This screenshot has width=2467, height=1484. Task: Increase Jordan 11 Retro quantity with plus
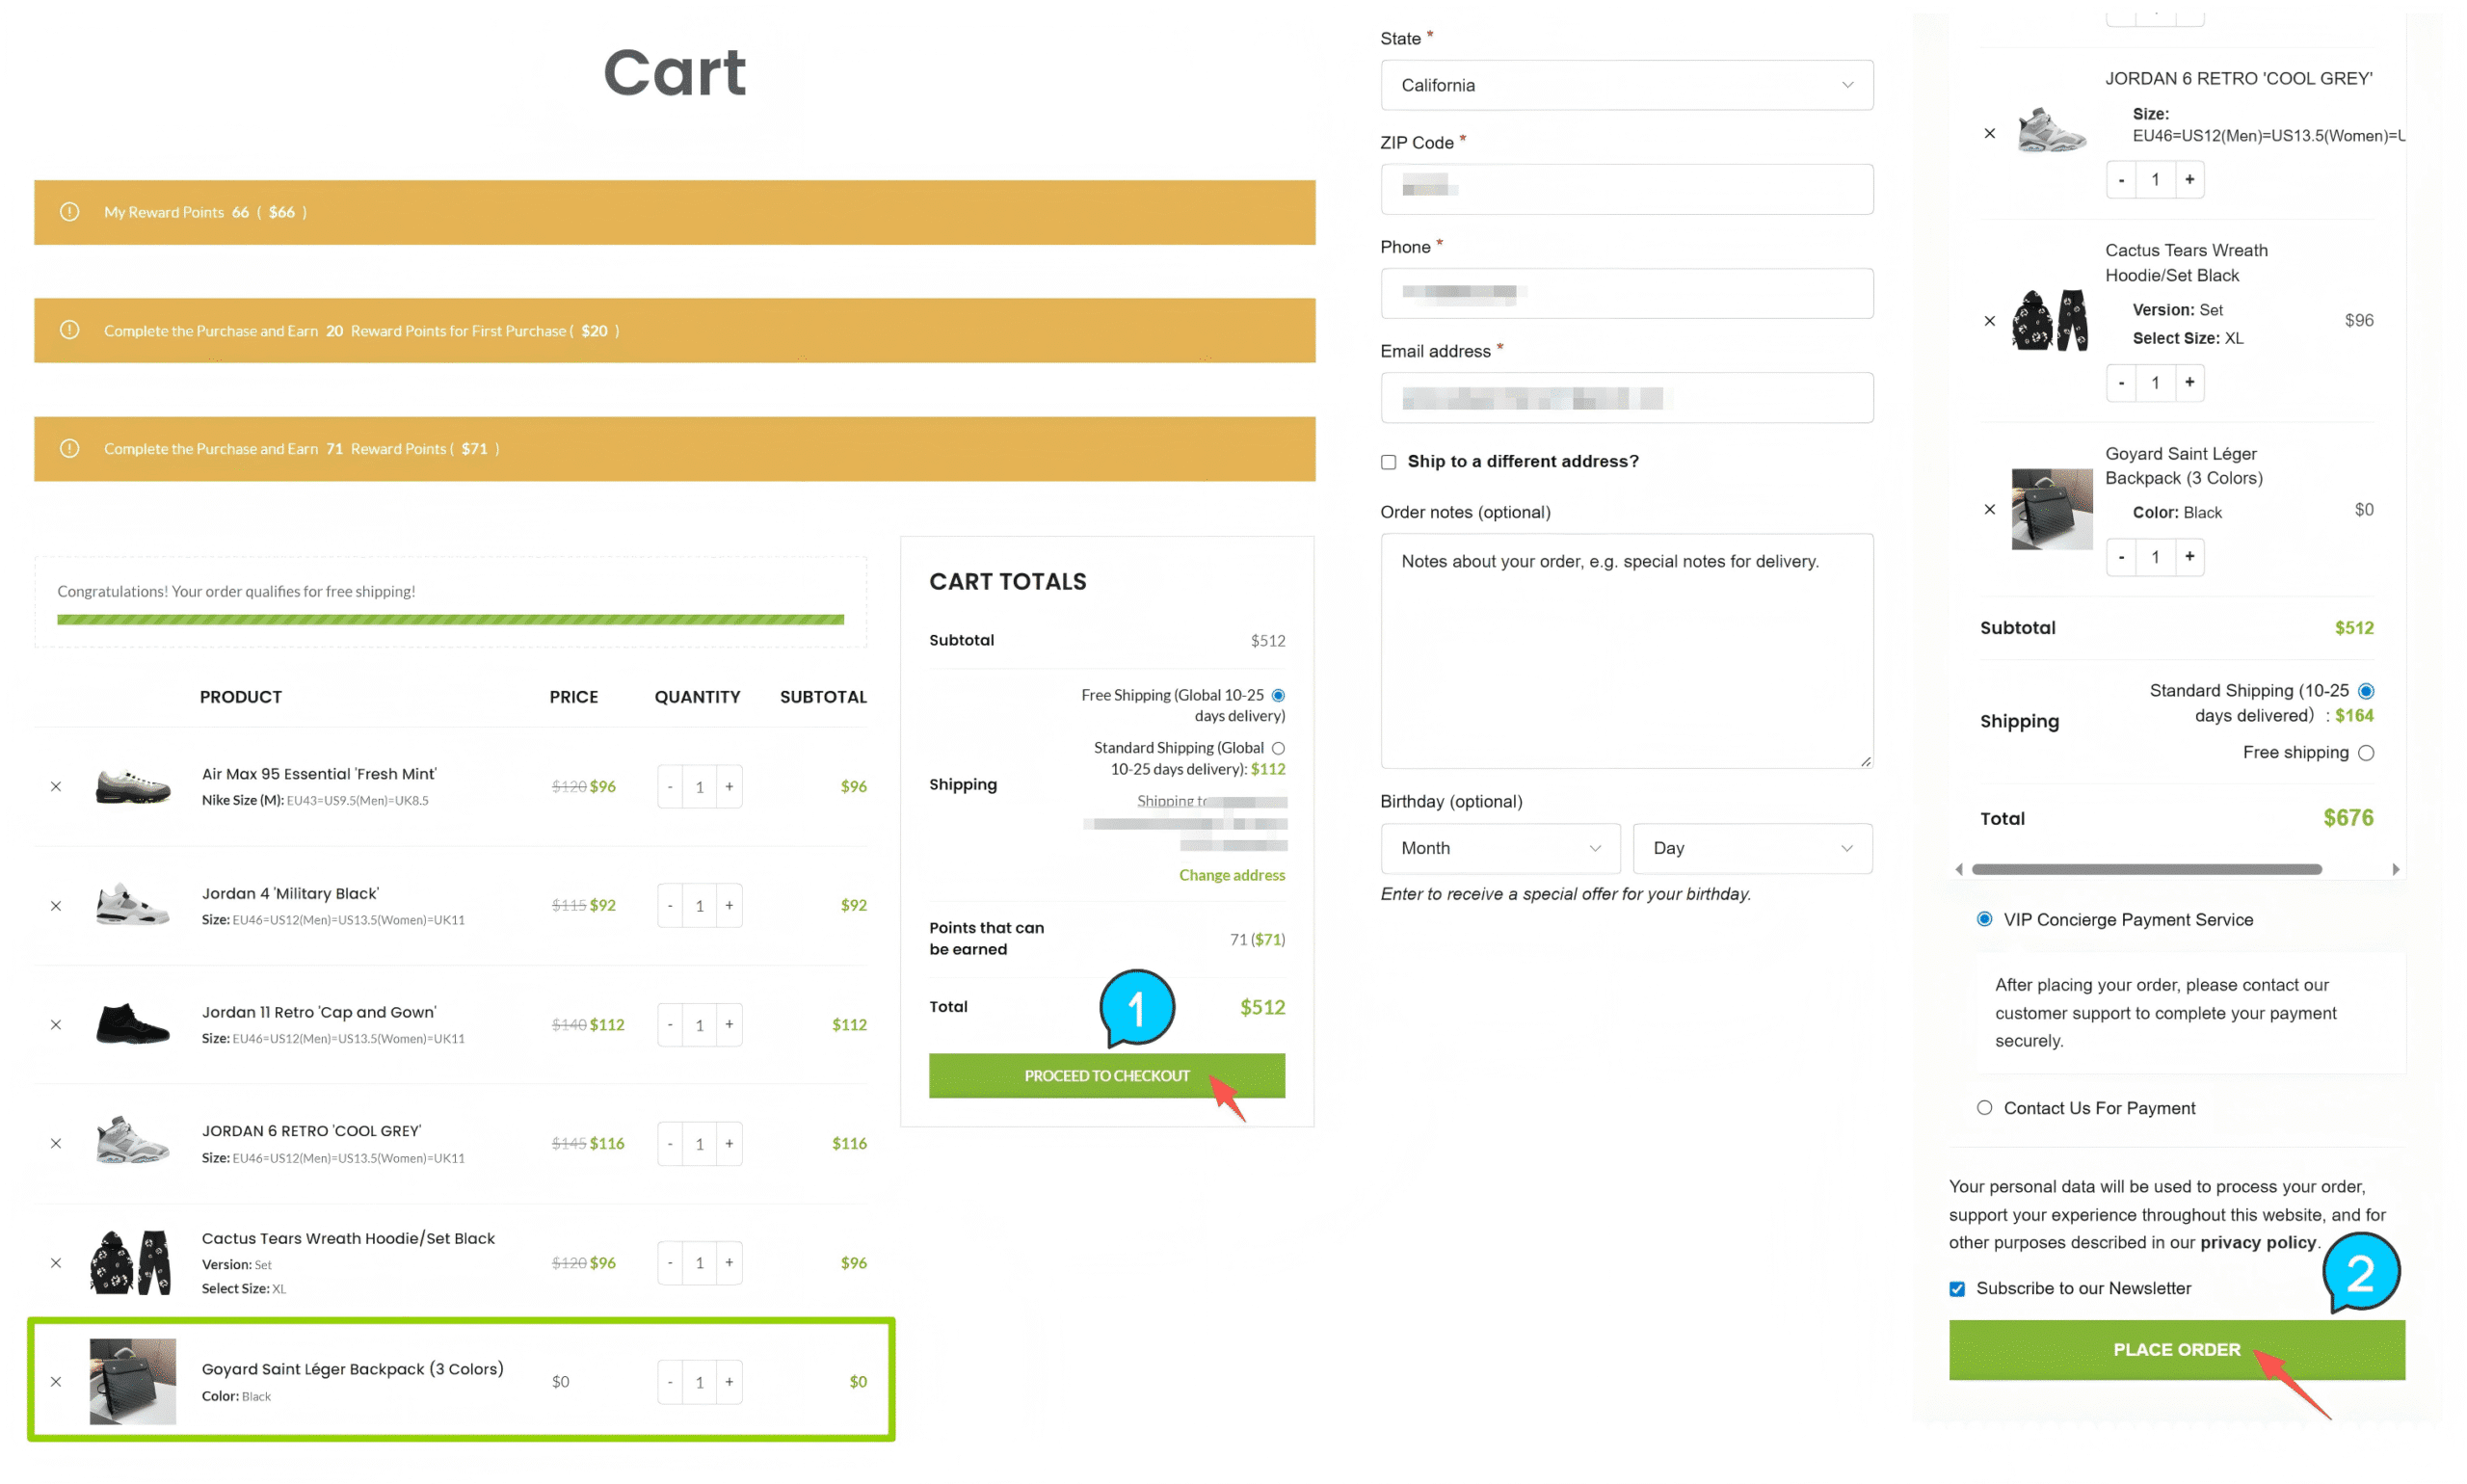[729, 1024]
